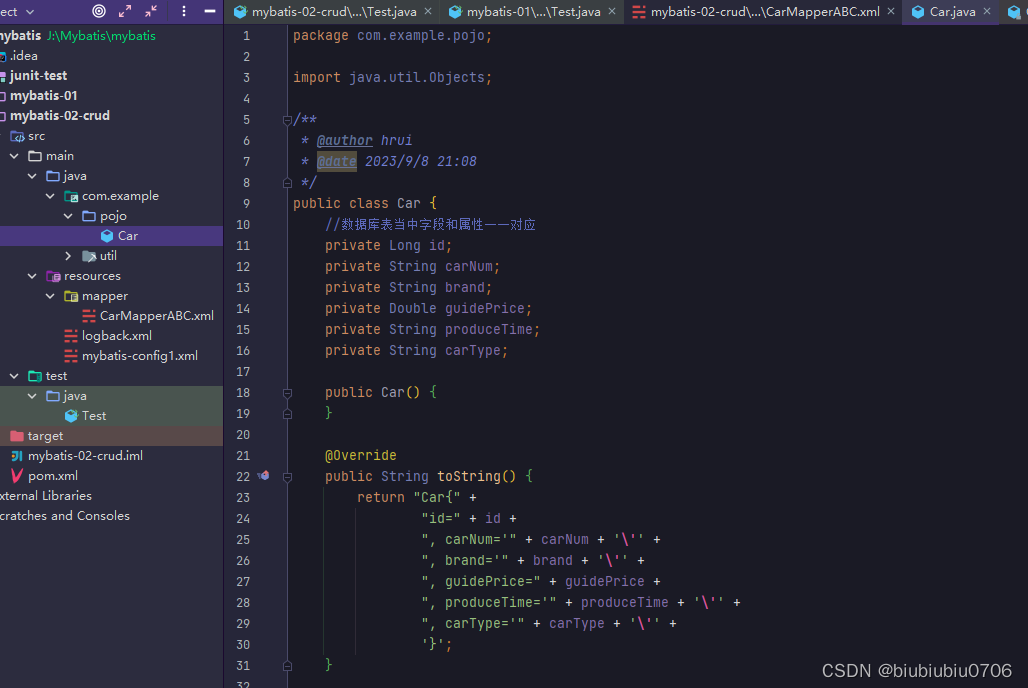Open logback.xml in the project tree
This screenshot has height=688, width=1028.
(x=117, y=336)
